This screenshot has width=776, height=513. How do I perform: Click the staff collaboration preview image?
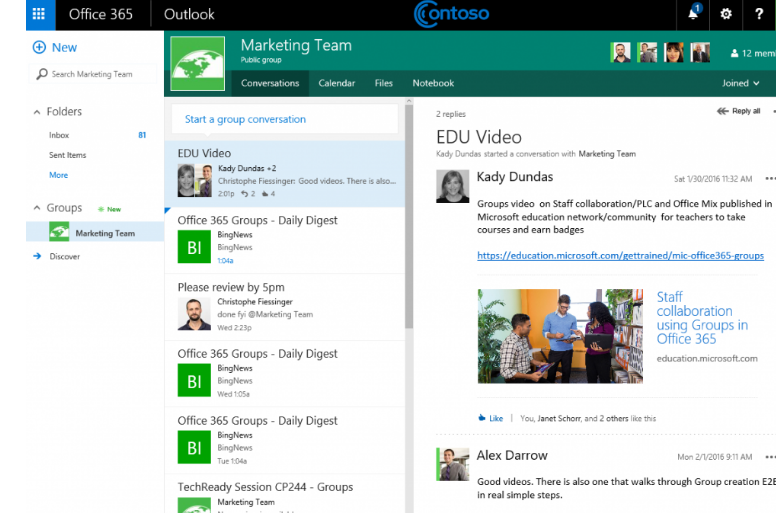click(x=560, y=336)
